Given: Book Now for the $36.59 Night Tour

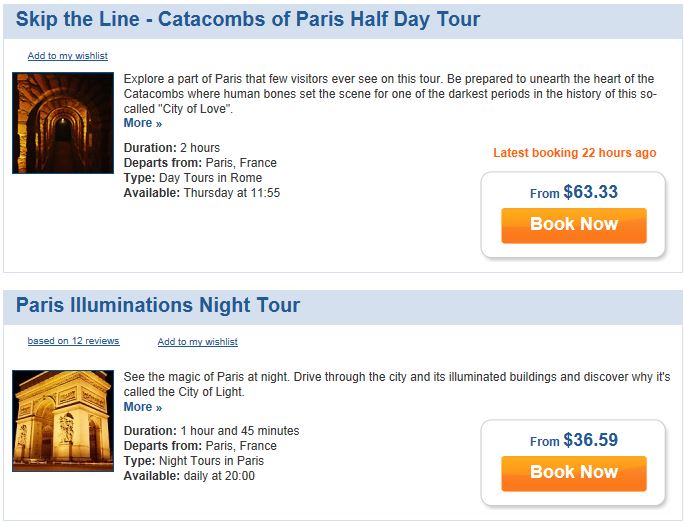Looking at the screenshot, I should pyautogui.click(x=574, y=474).
